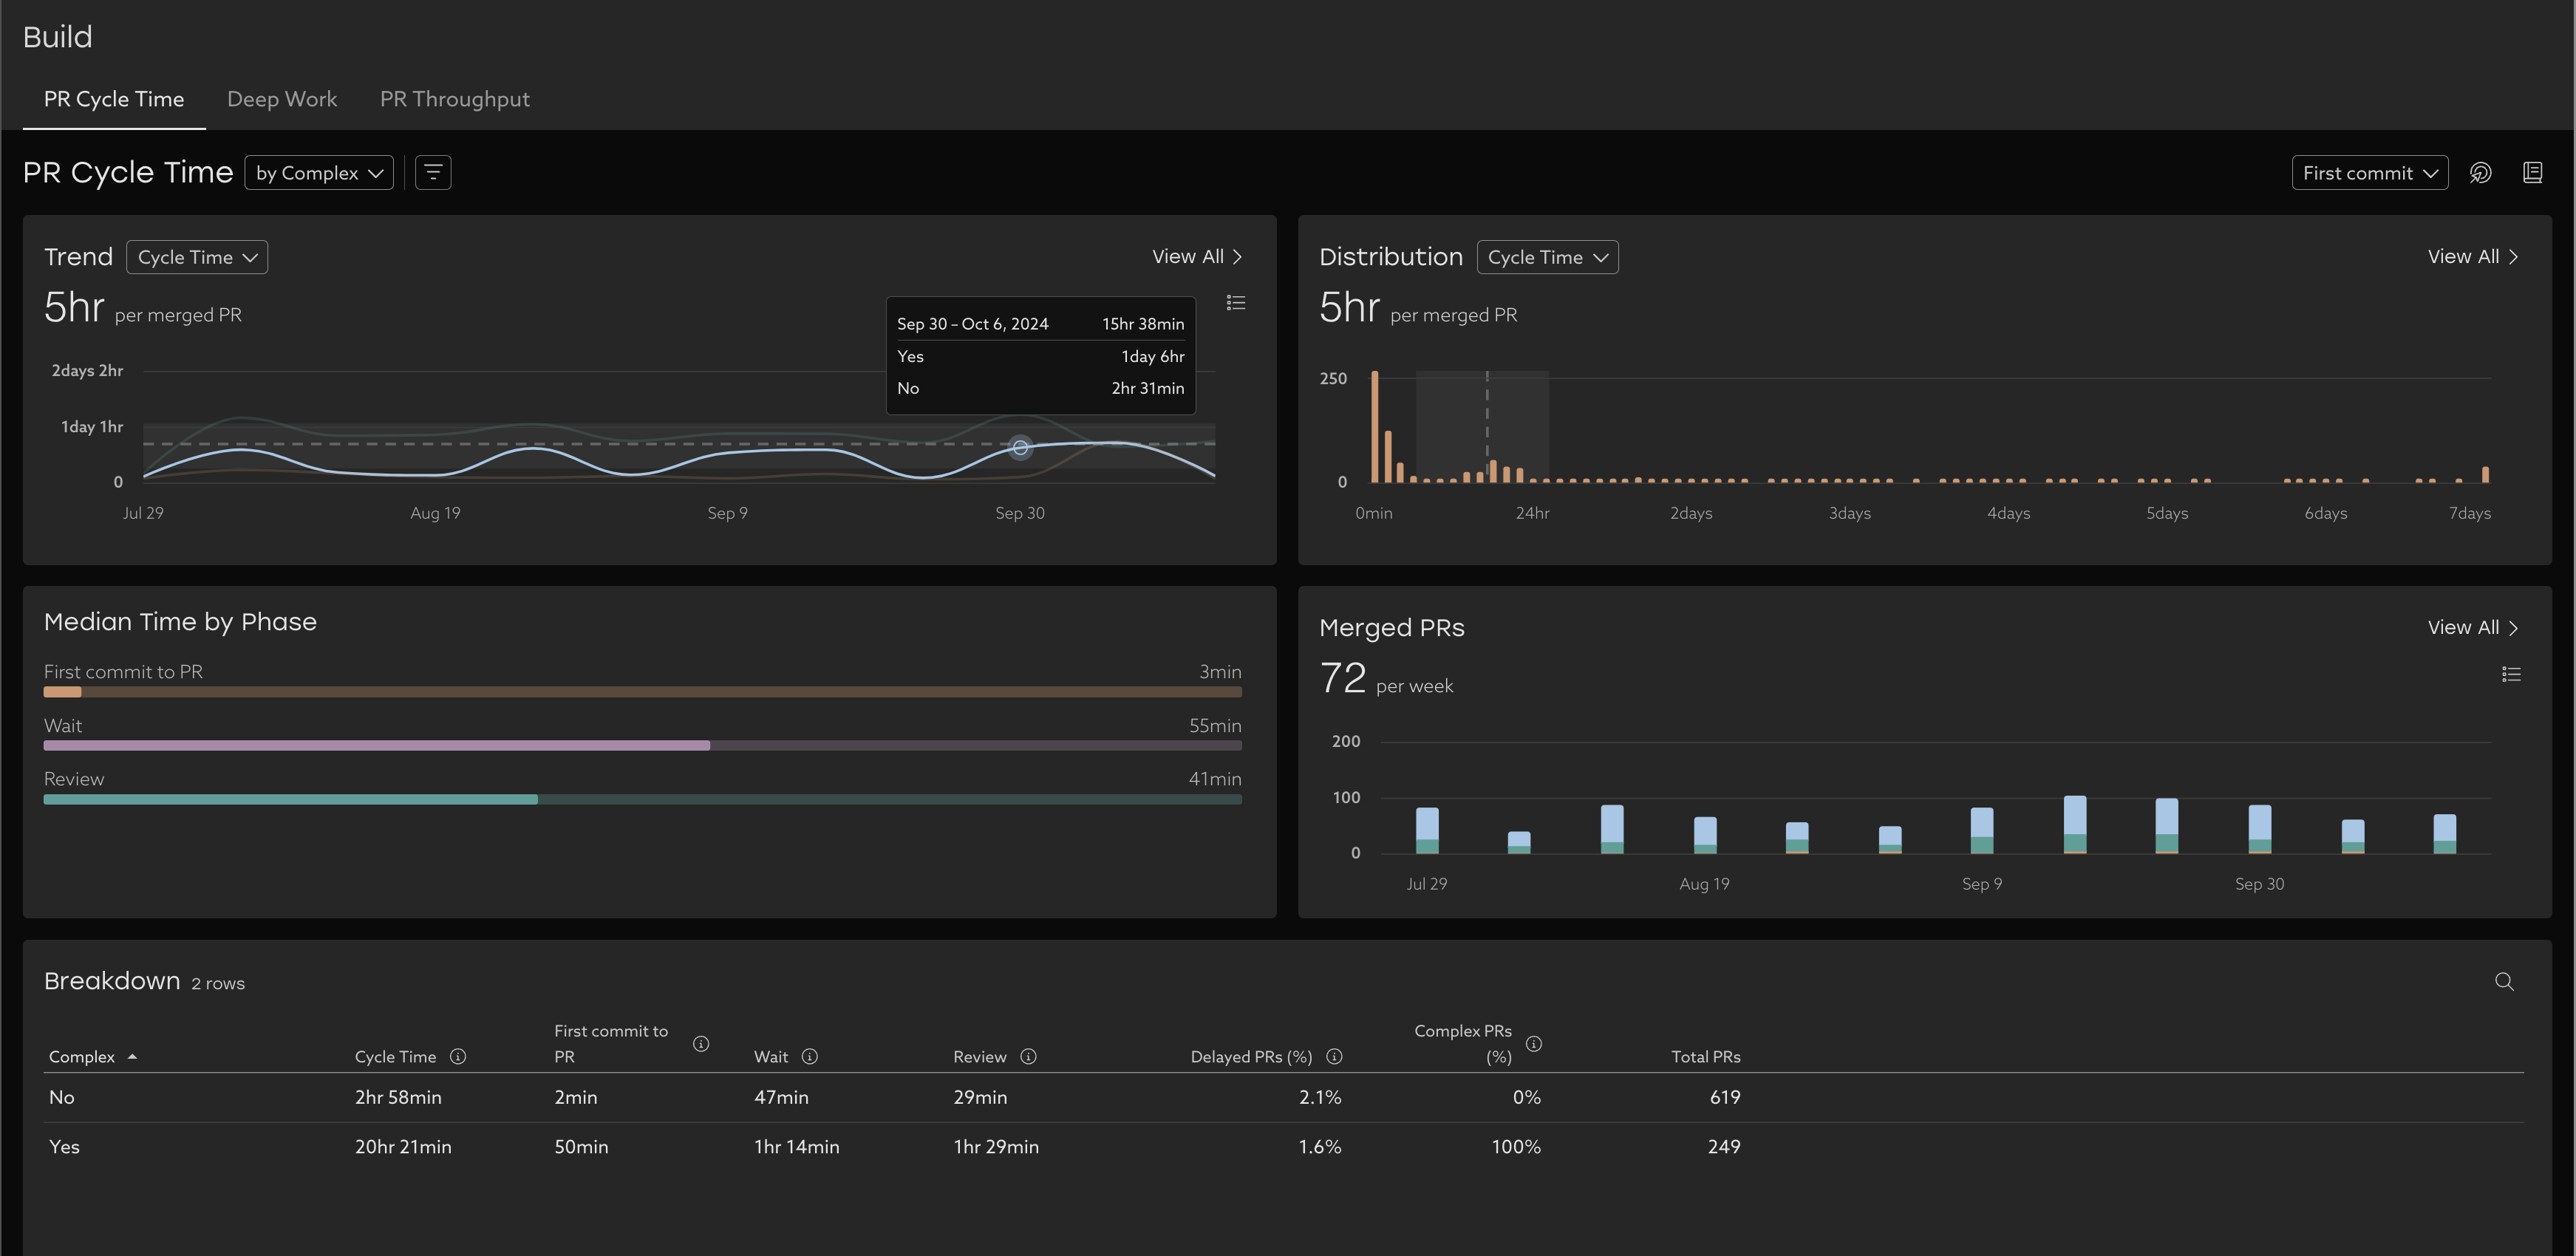Open the by Complex grouping dropdown
2576x1256 pixels.
(319, 173)
